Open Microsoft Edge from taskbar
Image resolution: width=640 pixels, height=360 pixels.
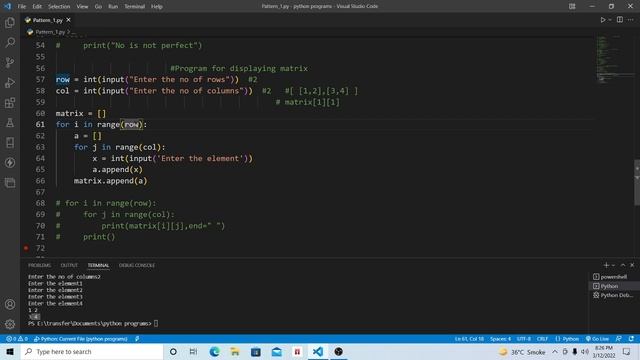(214, 351)
